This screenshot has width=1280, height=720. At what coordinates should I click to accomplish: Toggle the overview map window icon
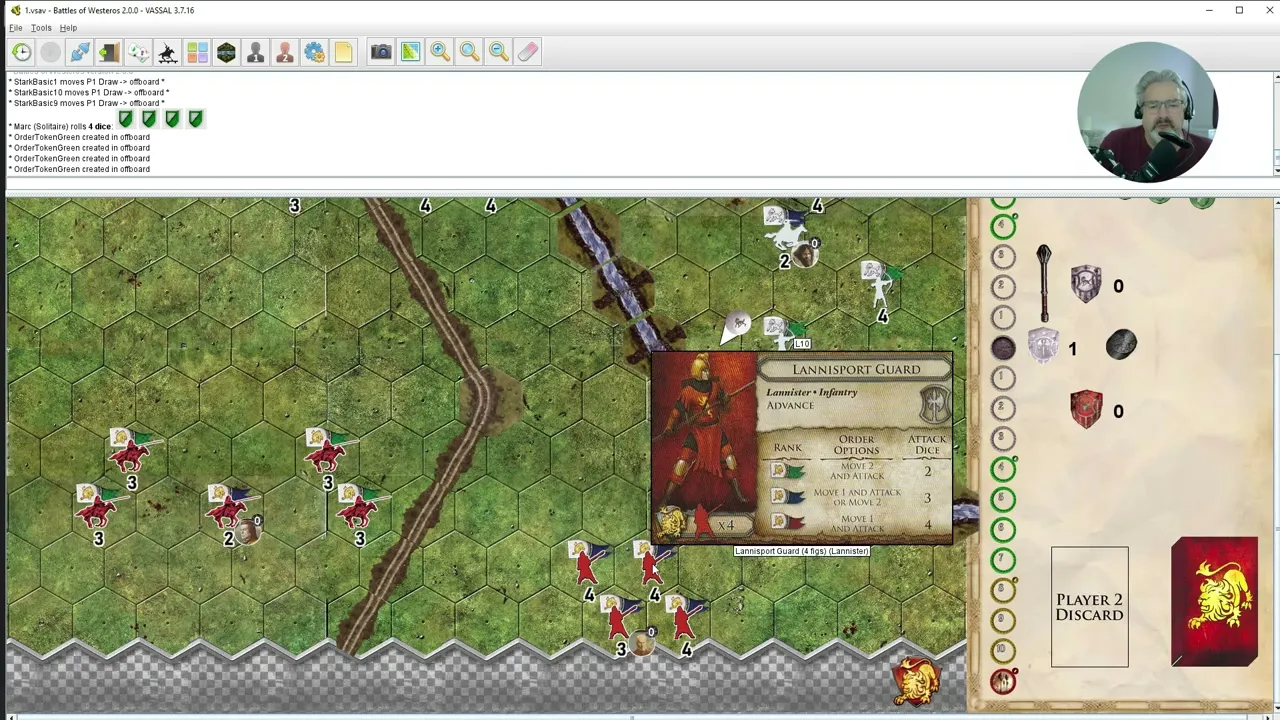(x=410, y=52)
